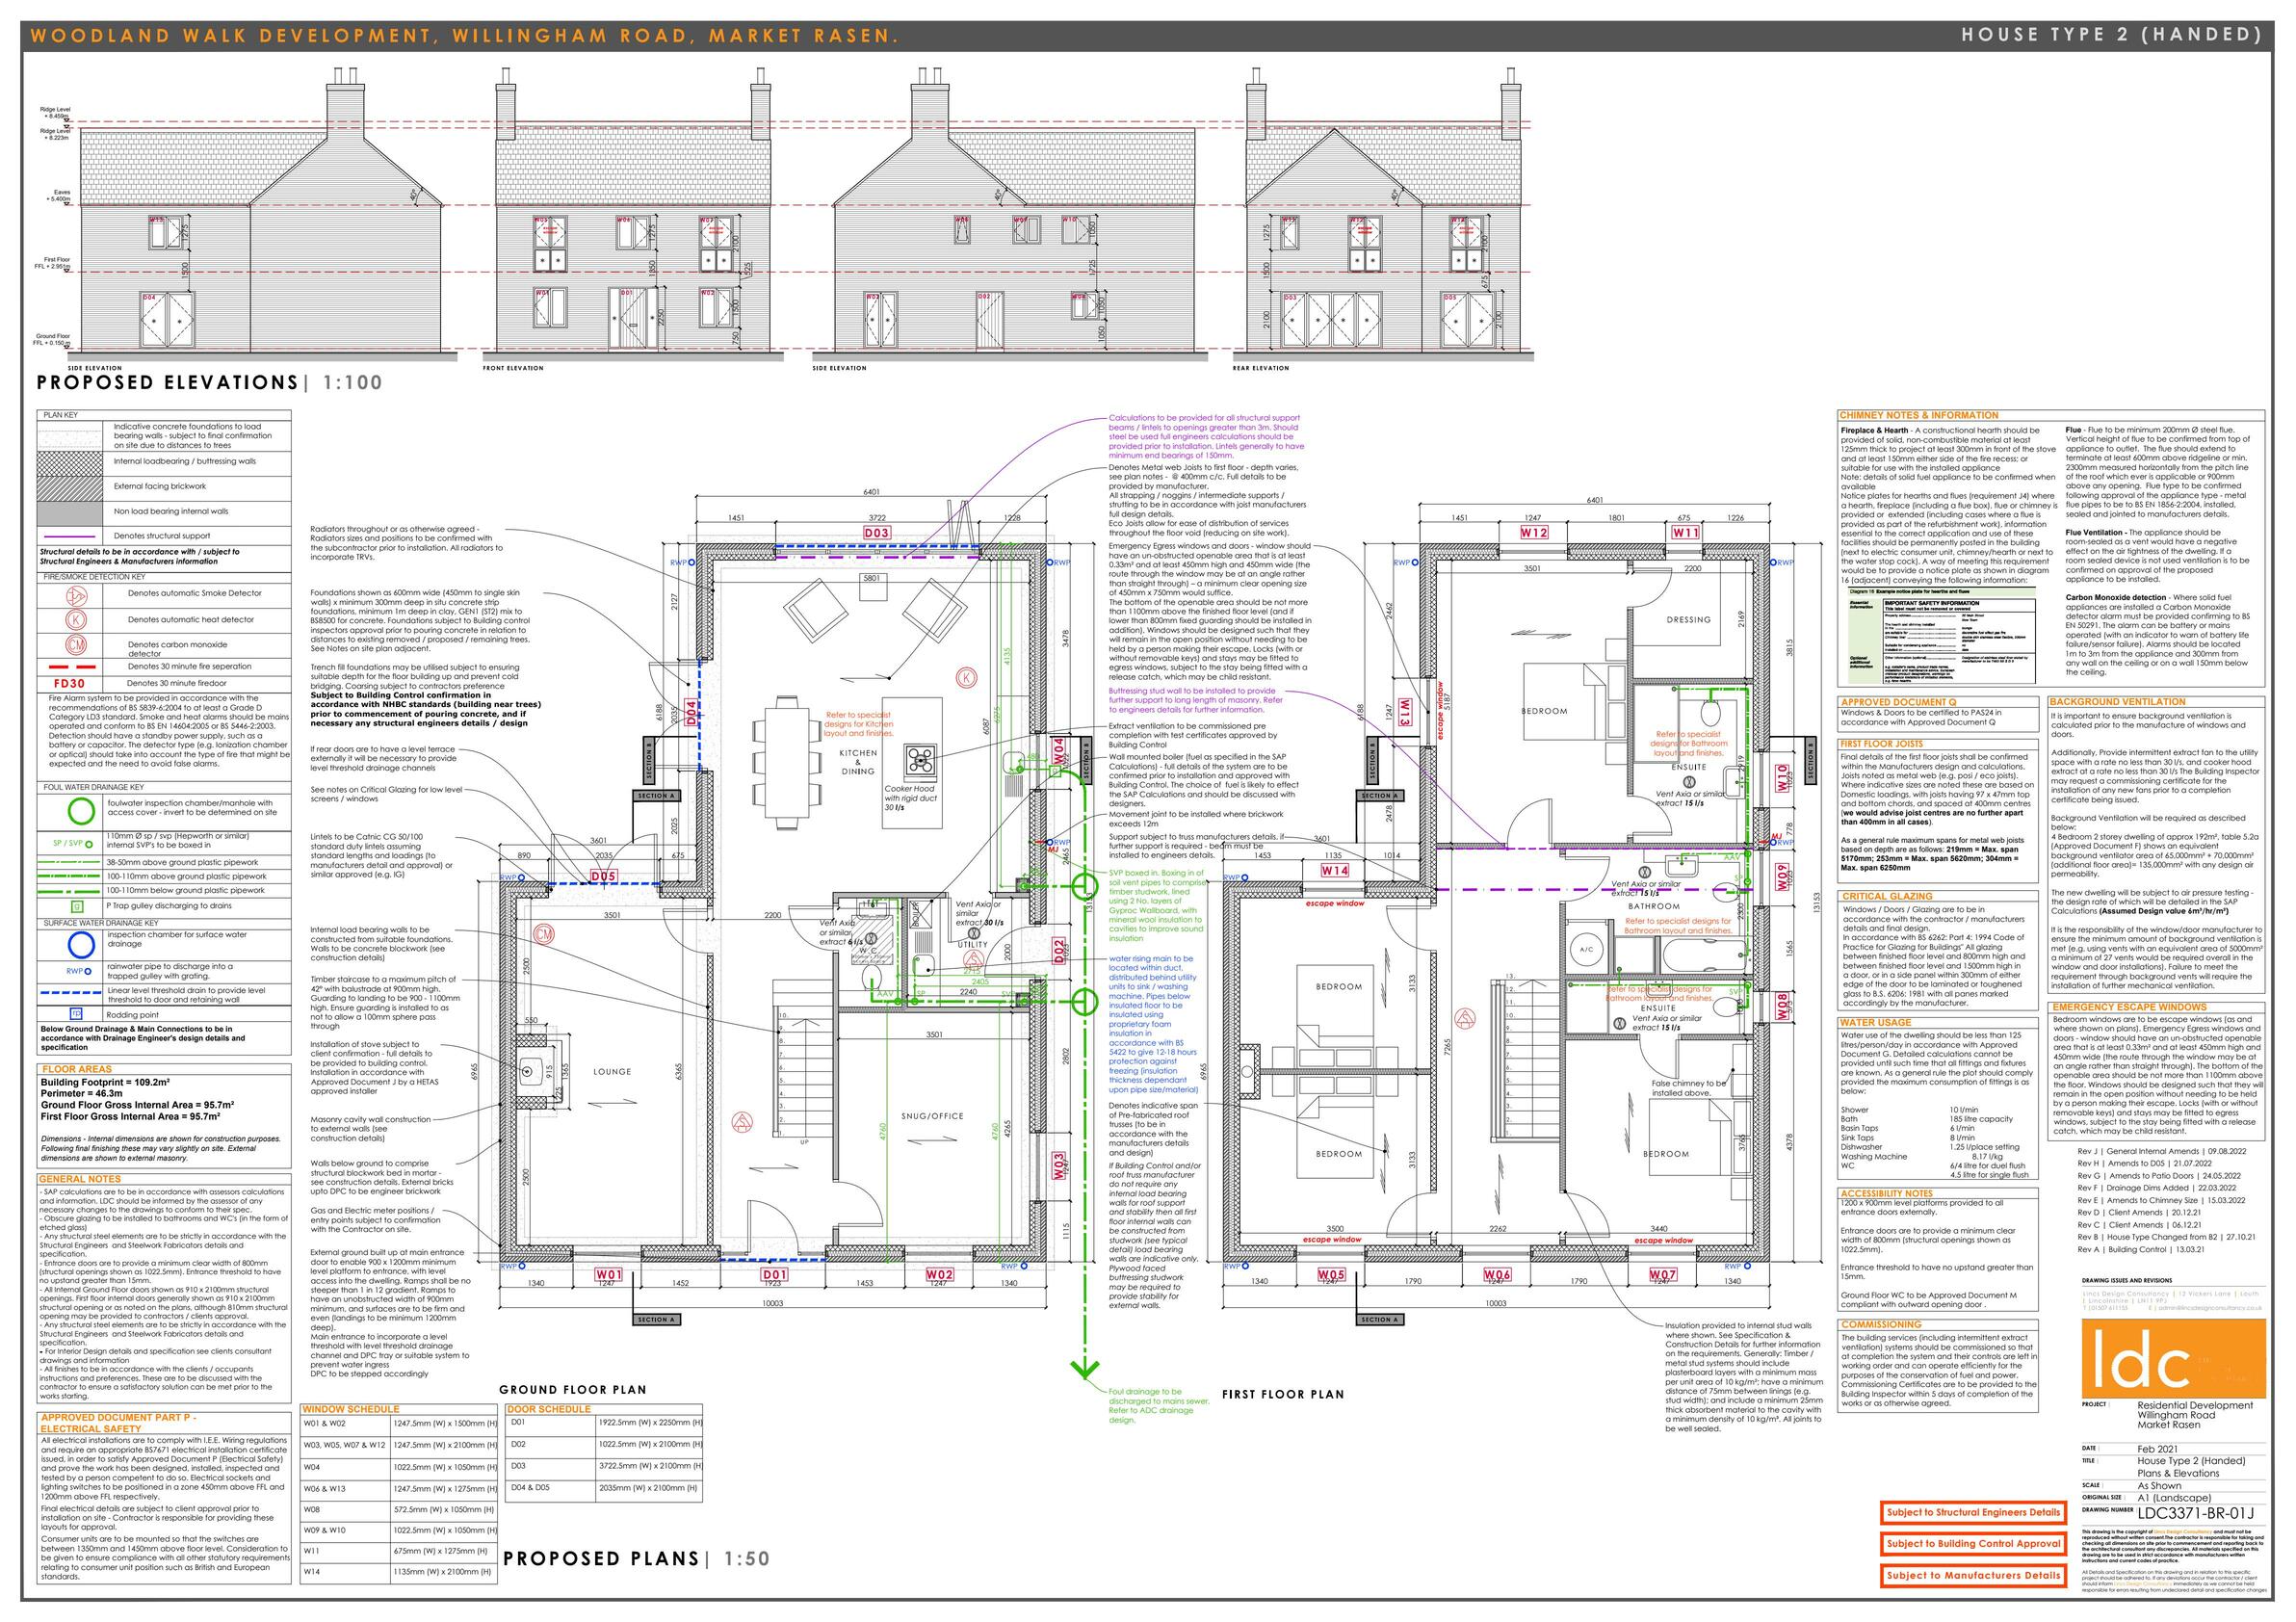Click the PROPOSED ELEVATIONS 1:100 heading
The height and width of the screenshot is (1622, 2296).
(209, 382)
